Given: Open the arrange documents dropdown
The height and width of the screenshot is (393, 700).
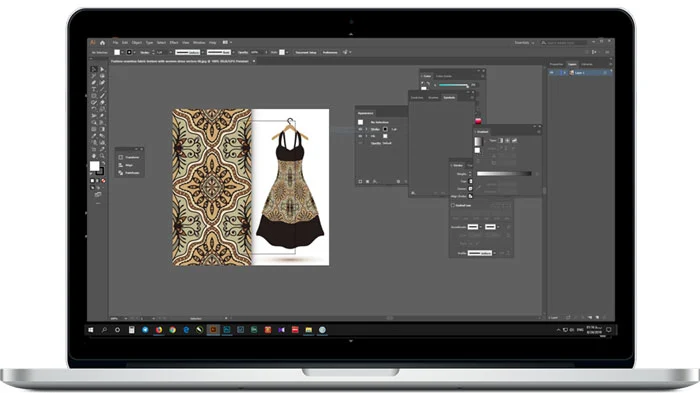Looking at the screenshot, I should (x=227, y=42).
